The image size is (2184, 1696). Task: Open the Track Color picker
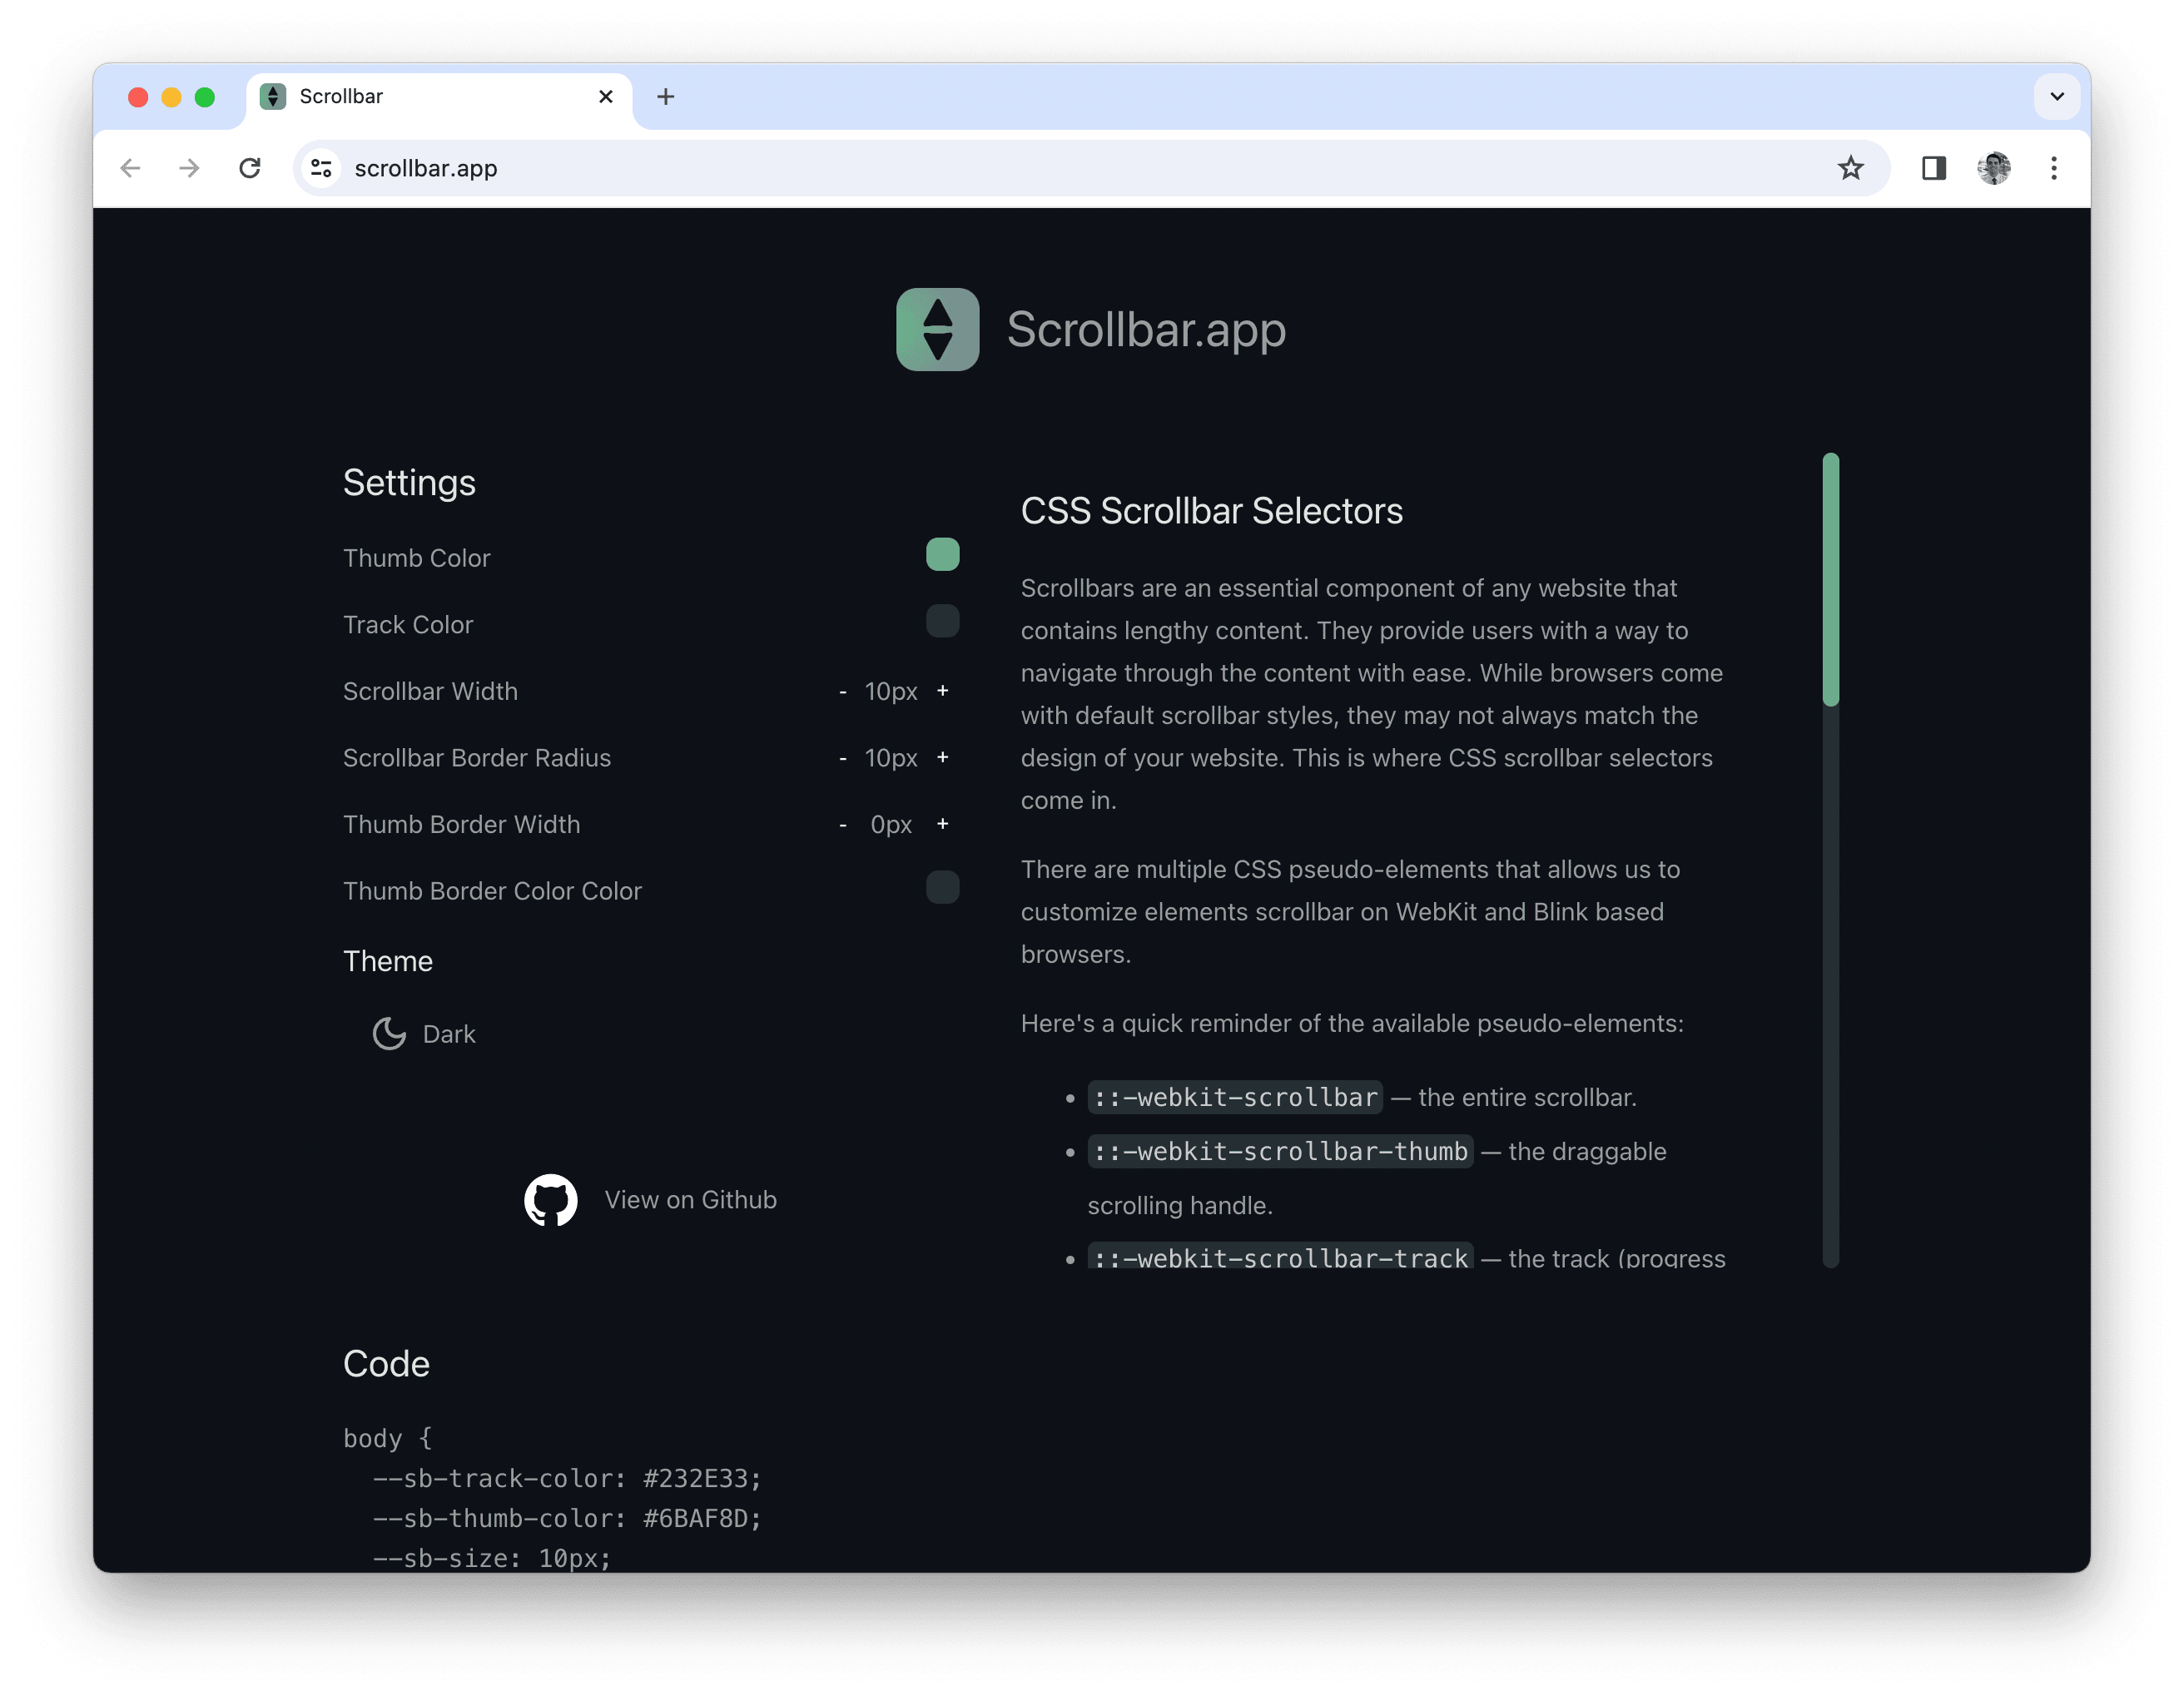tap(941, 621)
